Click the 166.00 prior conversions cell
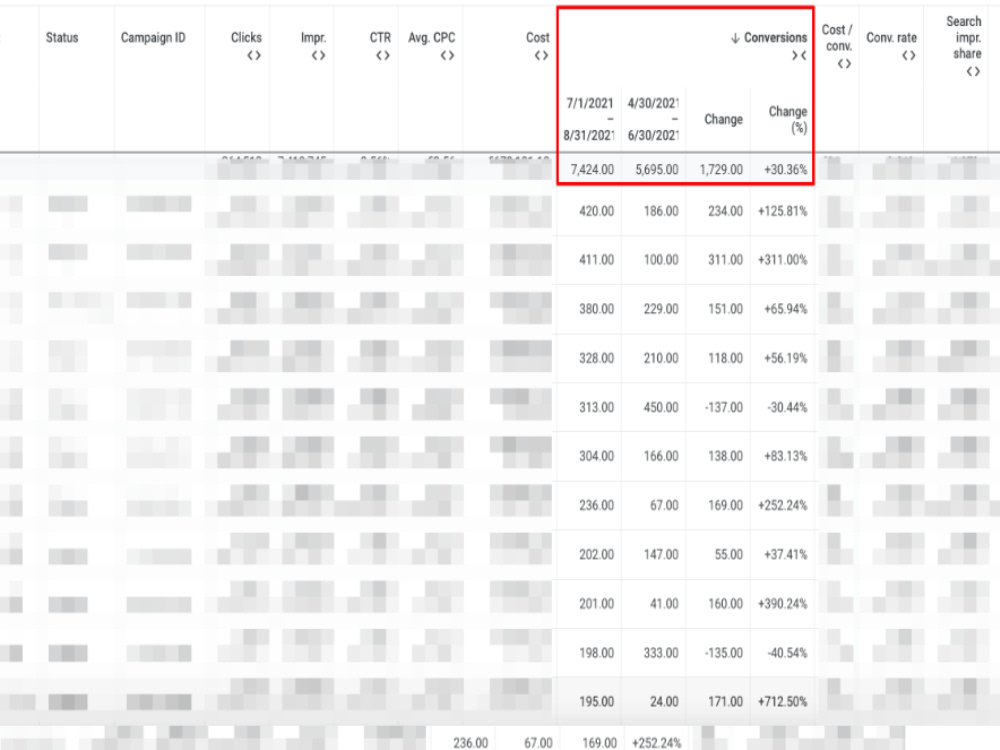The height and width of the screenshot is (750, 1000). click(x=661, y=457)
